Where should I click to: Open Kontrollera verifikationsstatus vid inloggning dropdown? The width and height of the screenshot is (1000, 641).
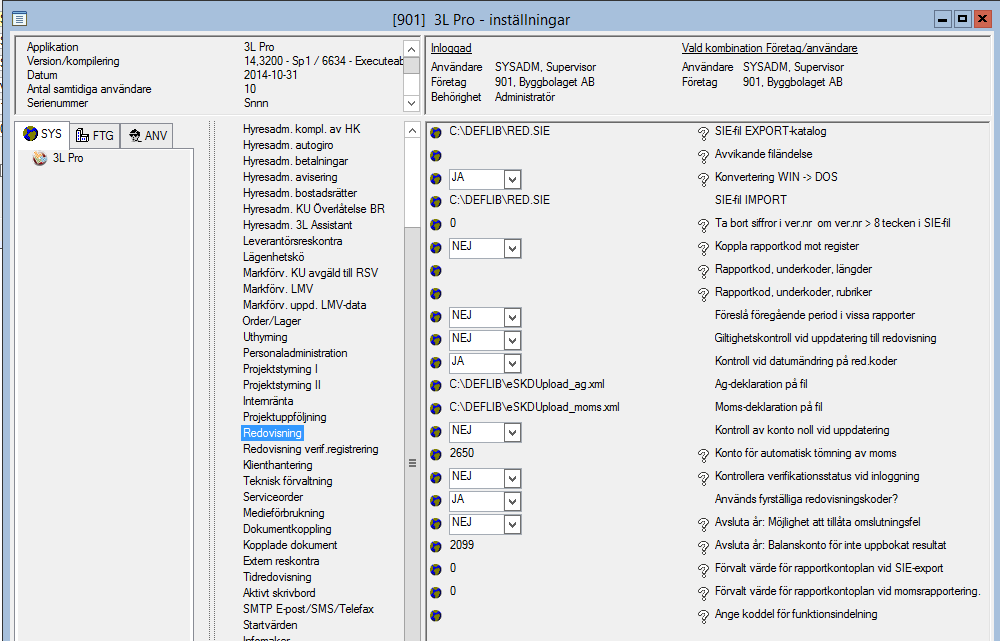[x=512, y=478]
